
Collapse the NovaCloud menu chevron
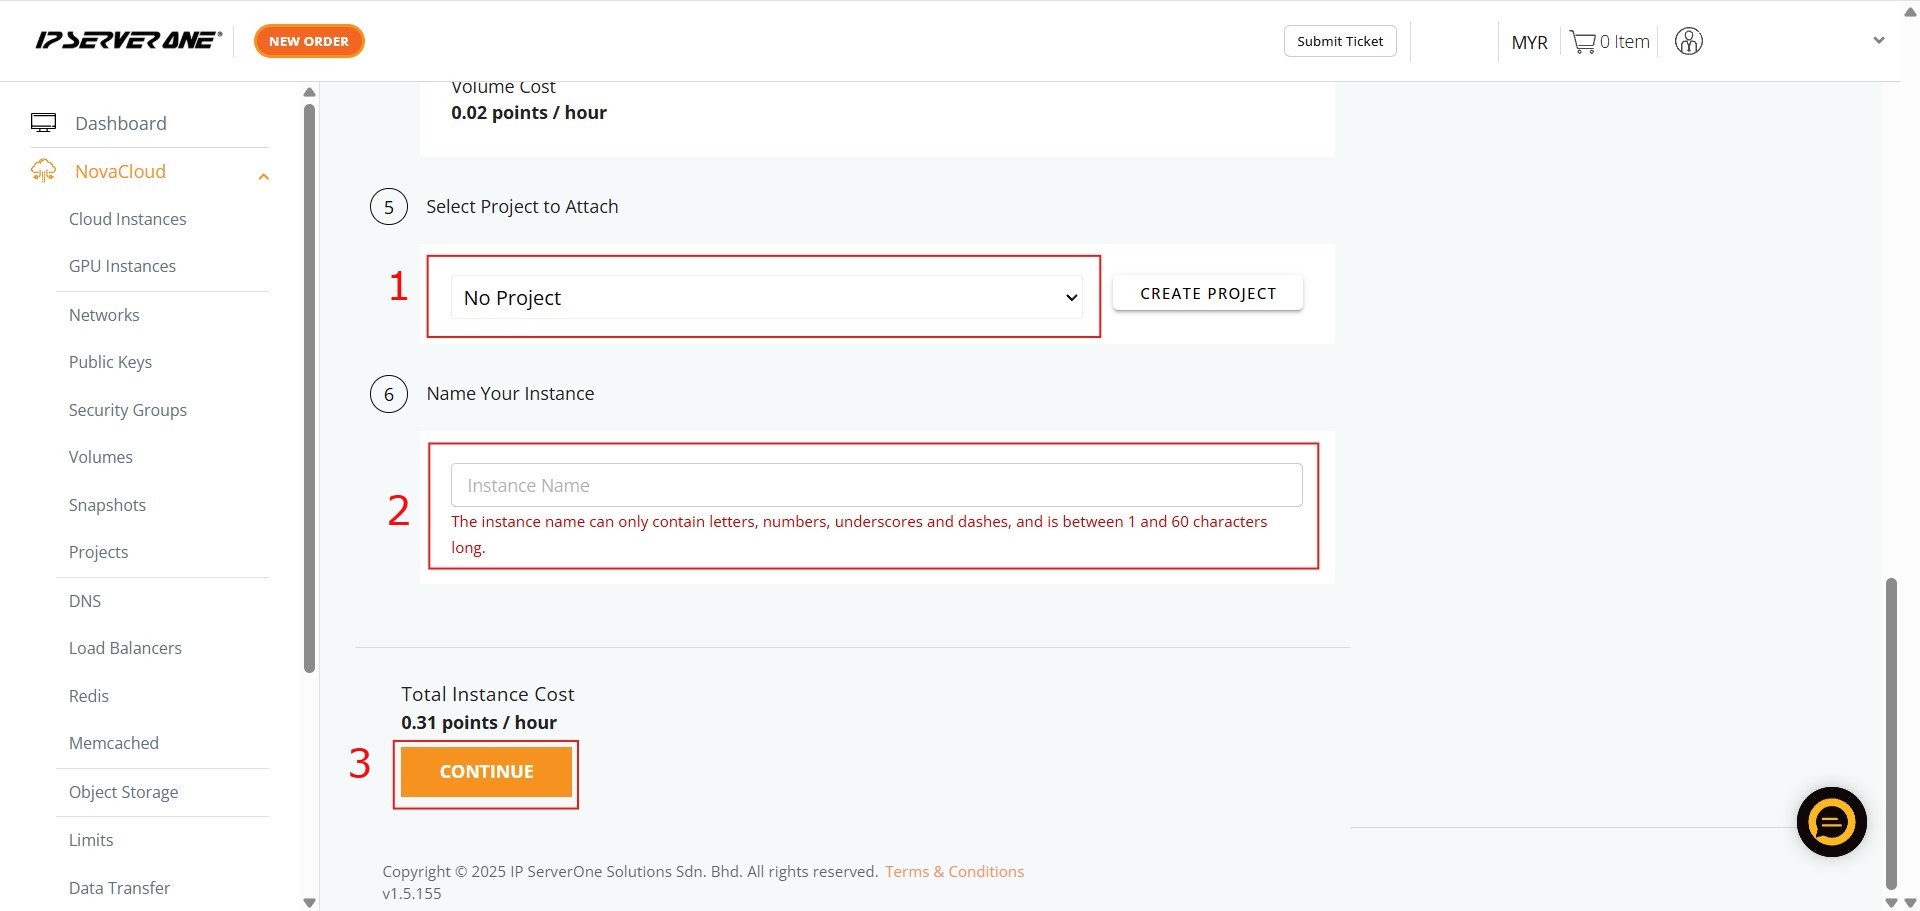click(x=263, y=177)
